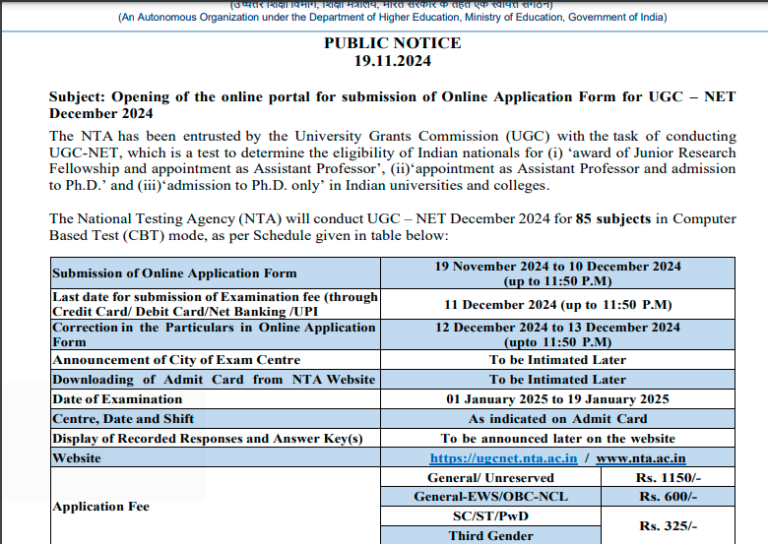Click the 'Website' row label
The width and height of the screenshot is (768, 544).
click(x=216, y=458)
